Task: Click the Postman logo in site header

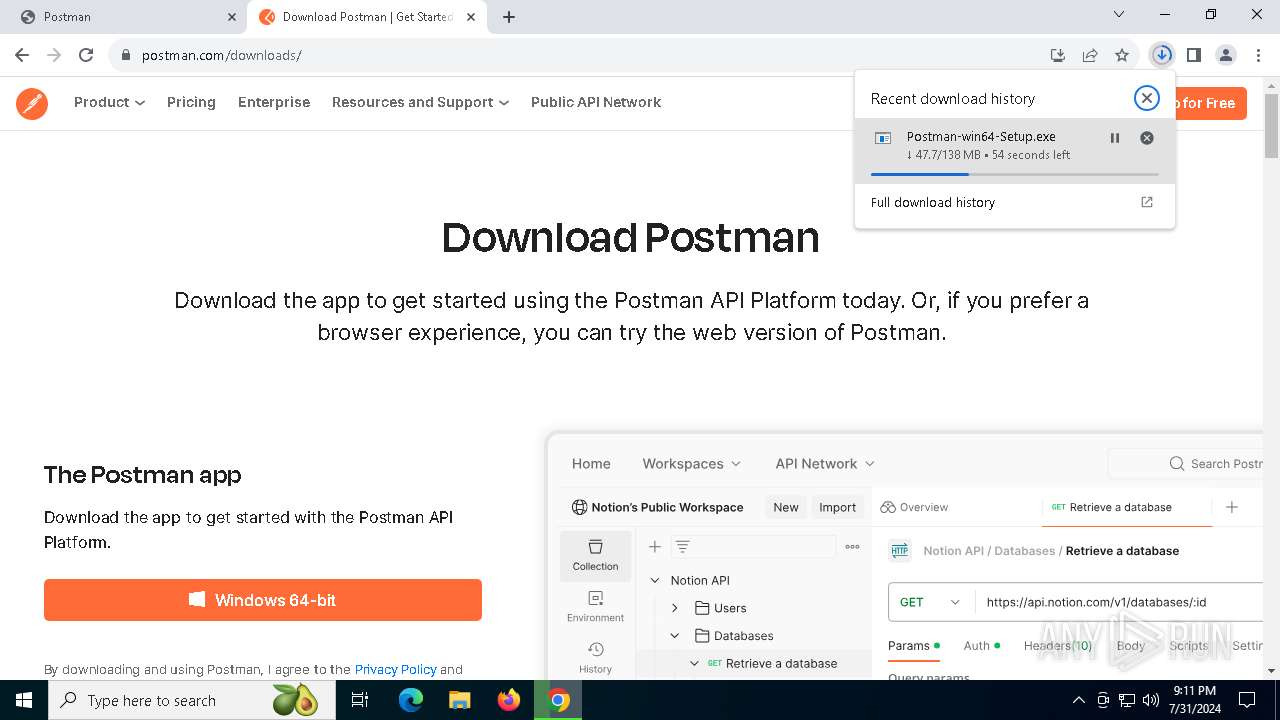Action: click(x=32, y=103)
